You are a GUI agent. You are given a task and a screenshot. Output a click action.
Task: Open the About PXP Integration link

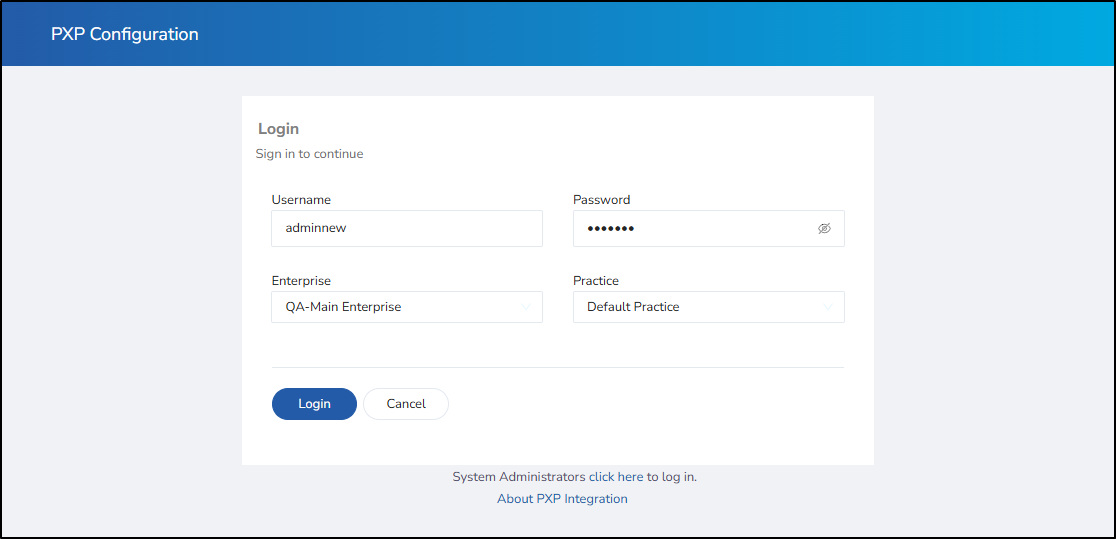click(x=562, y=498)
